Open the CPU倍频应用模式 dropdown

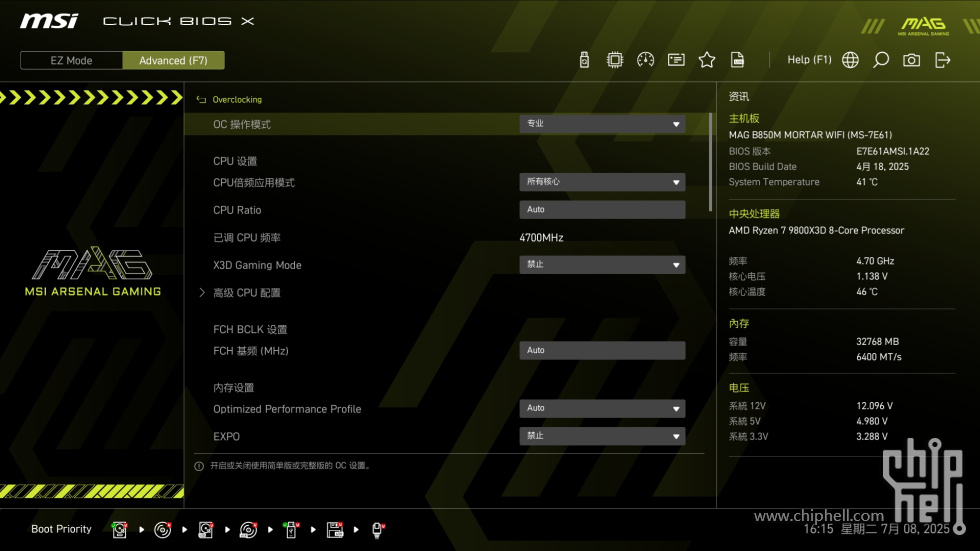pyautogui.click(x=602, y=182)
